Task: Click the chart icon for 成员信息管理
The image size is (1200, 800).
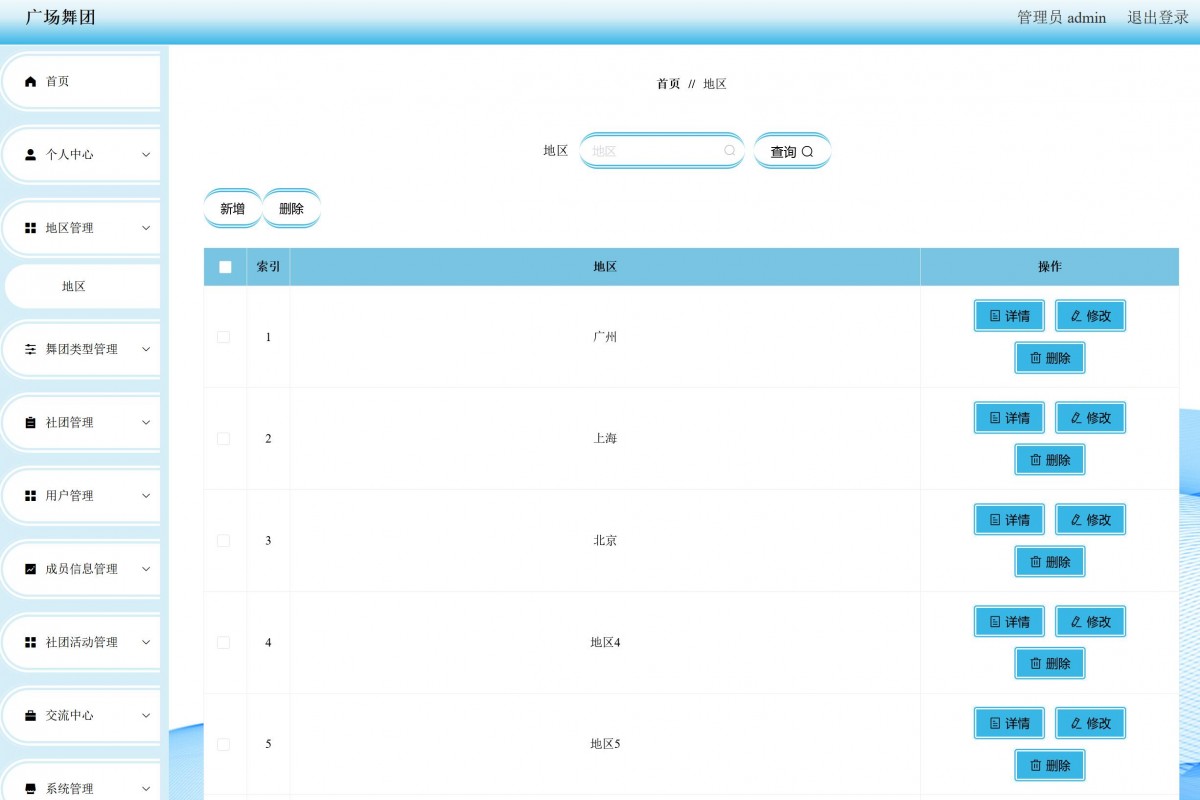Action: tap(30, 569)
